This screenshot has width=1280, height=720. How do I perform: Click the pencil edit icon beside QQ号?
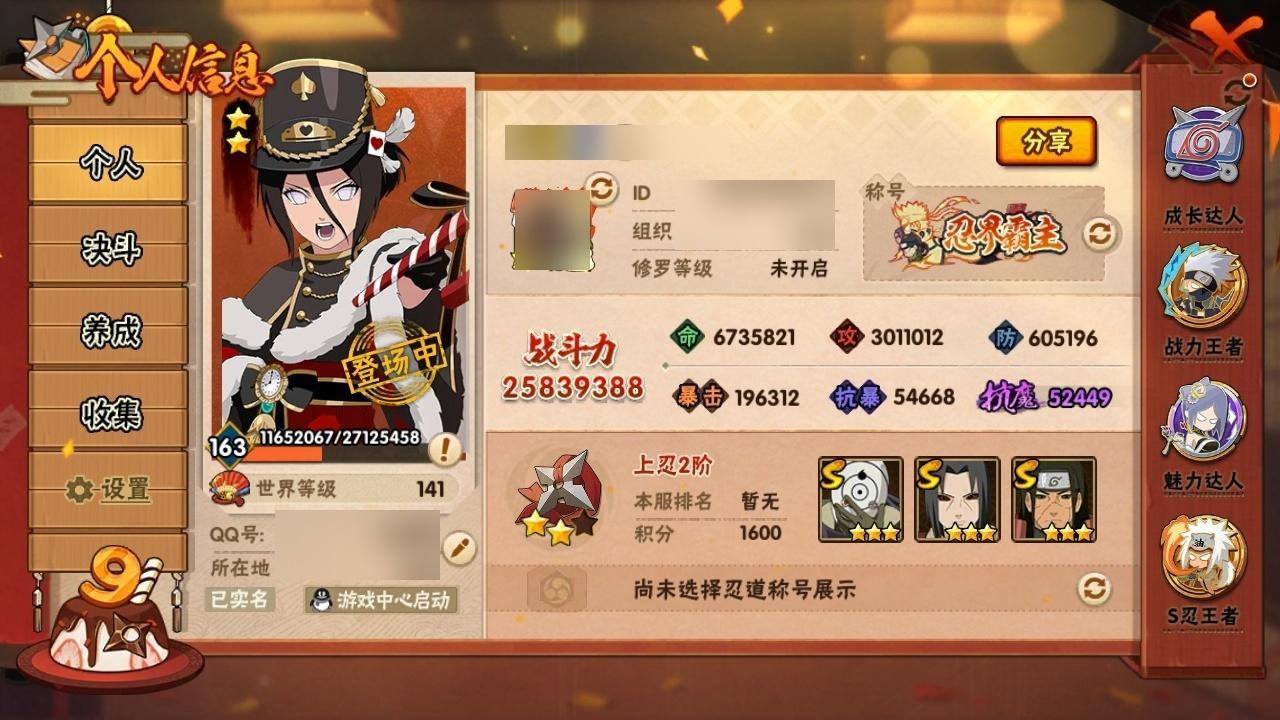point(458,548)
